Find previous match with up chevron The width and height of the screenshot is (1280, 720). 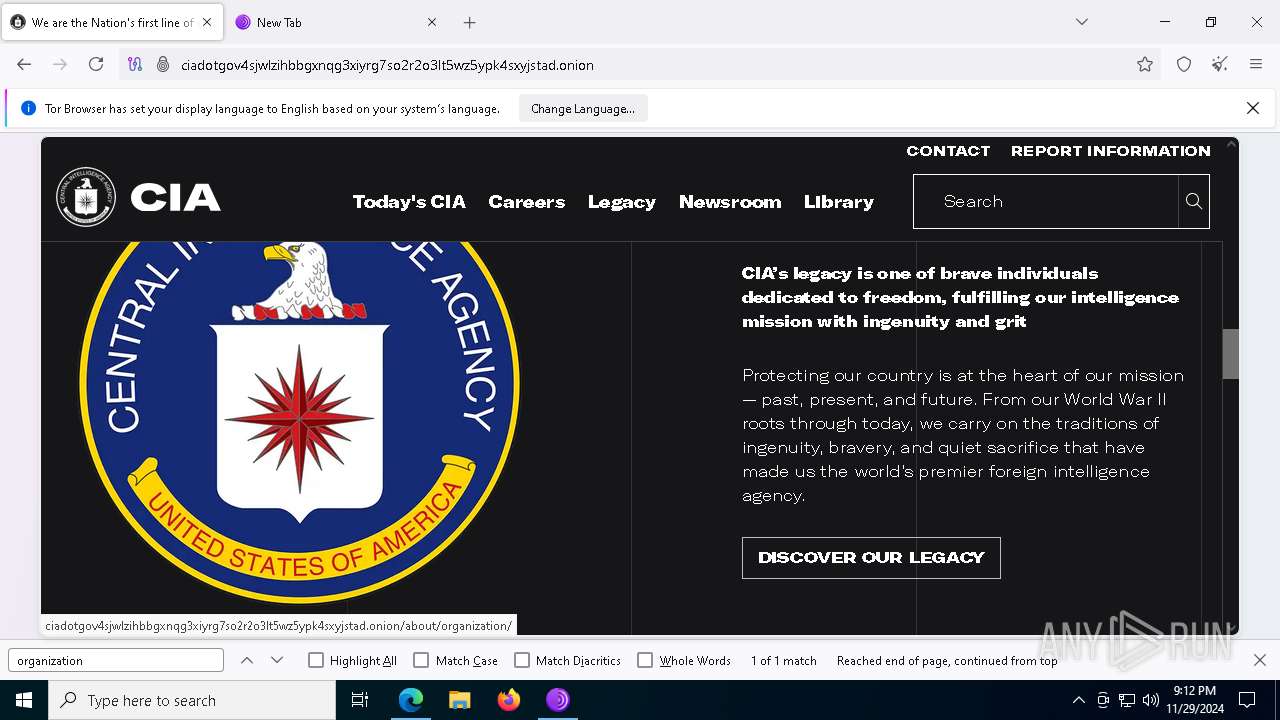247,660
